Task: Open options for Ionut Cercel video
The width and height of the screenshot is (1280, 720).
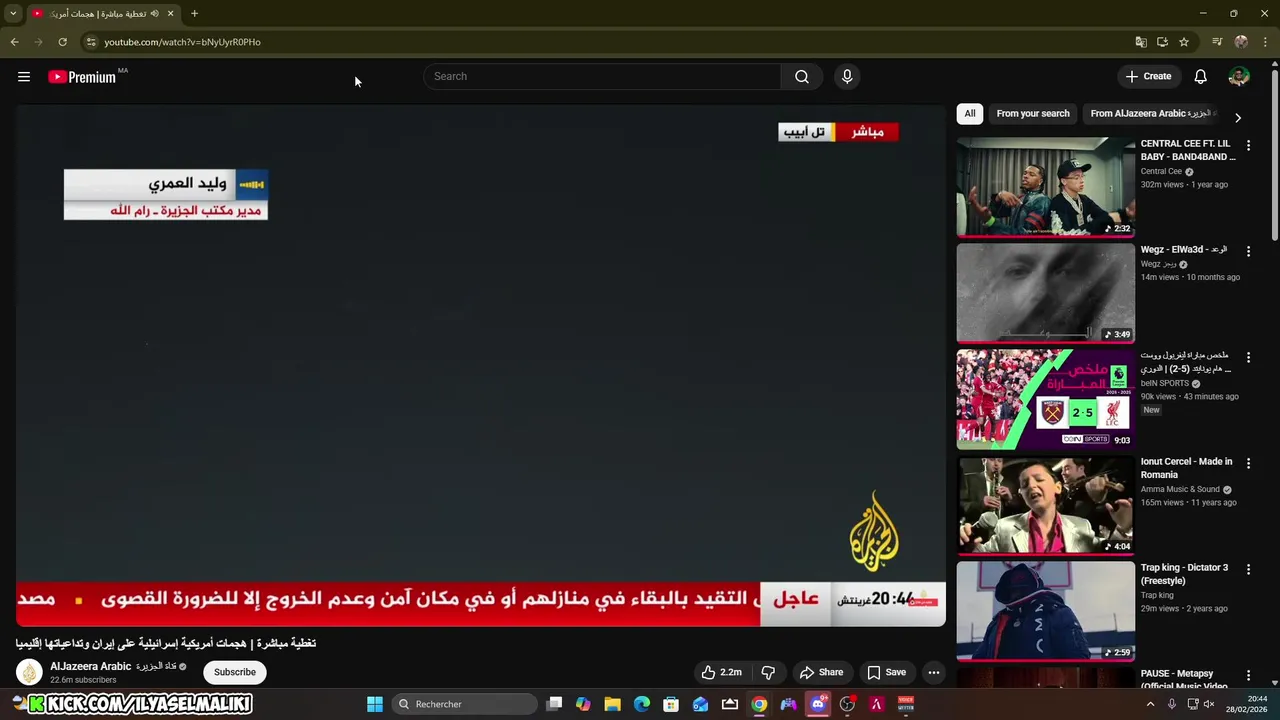Action: (1248, 463)
